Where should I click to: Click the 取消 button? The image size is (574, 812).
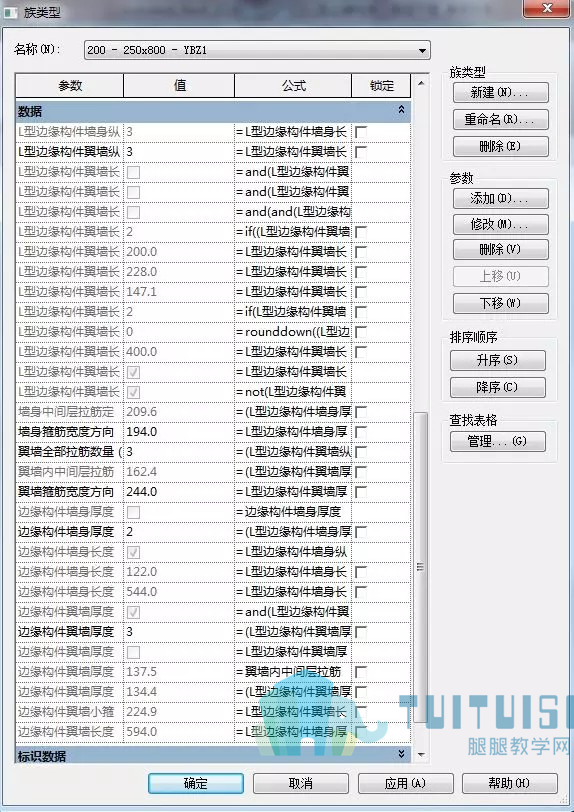(x=300, y=783)
